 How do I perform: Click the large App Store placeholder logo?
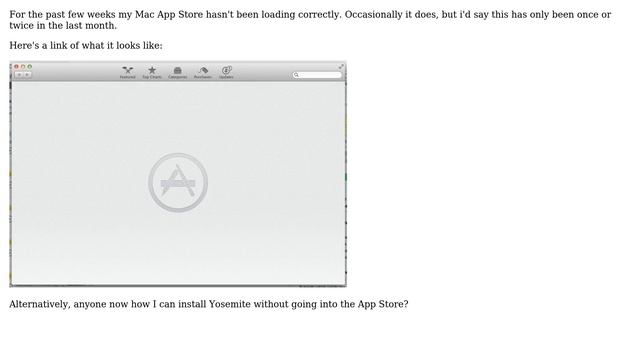(x=178, y=182)
